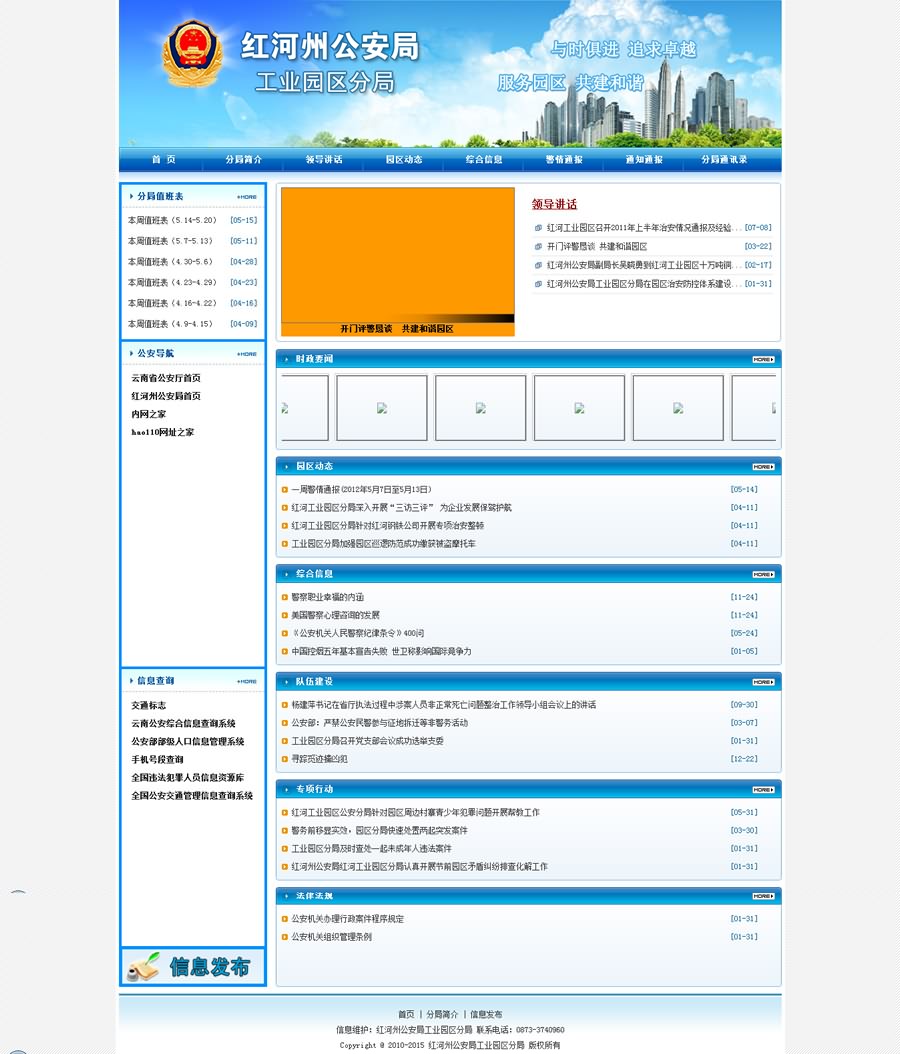
Task: Open 公安部部级人口信息管理系统 link
Action: click(188, 741)
